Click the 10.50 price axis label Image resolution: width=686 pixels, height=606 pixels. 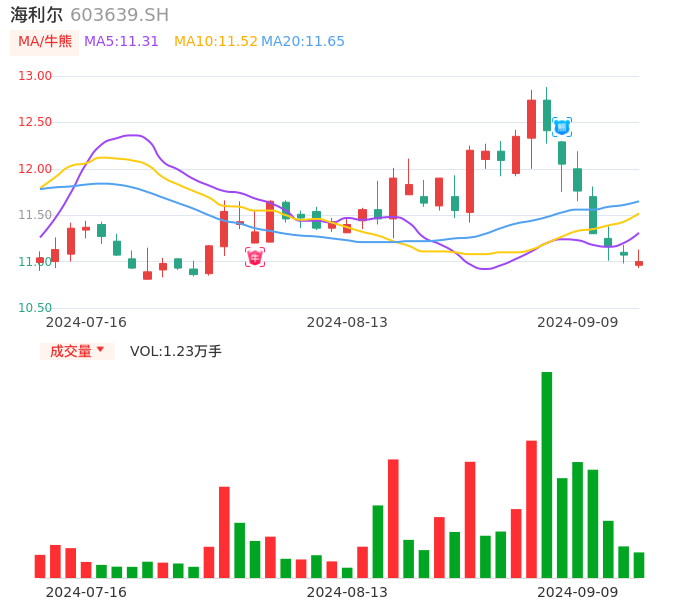[x=35, y=308]
